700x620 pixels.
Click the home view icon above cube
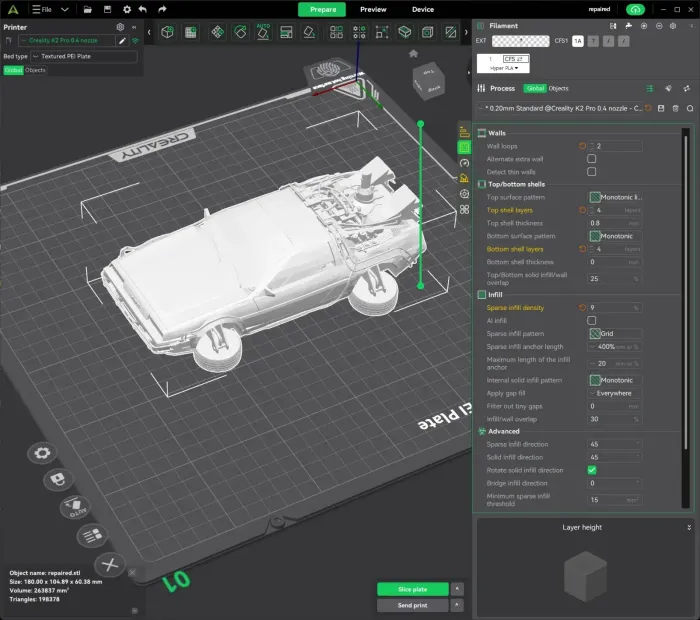(x=413, y=54)
